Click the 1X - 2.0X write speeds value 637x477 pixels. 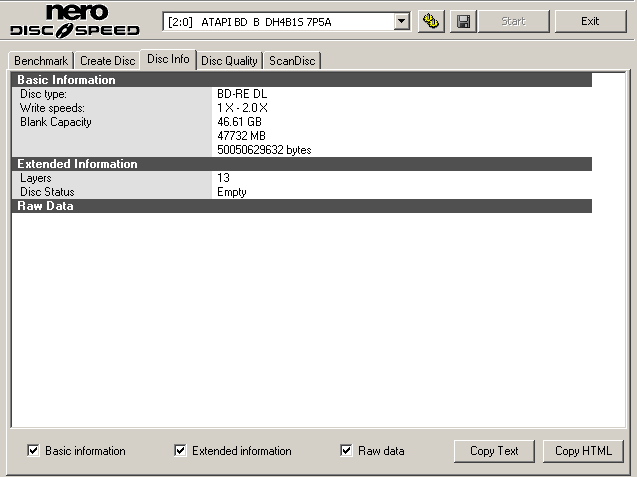(243, 108)
